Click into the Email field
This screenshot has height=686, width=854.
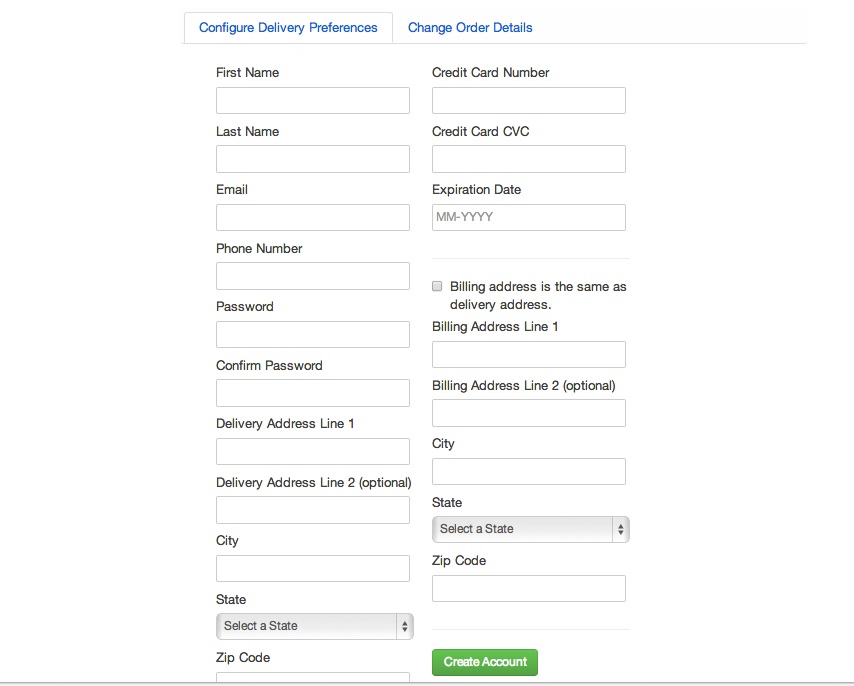(x=313, y=217)
